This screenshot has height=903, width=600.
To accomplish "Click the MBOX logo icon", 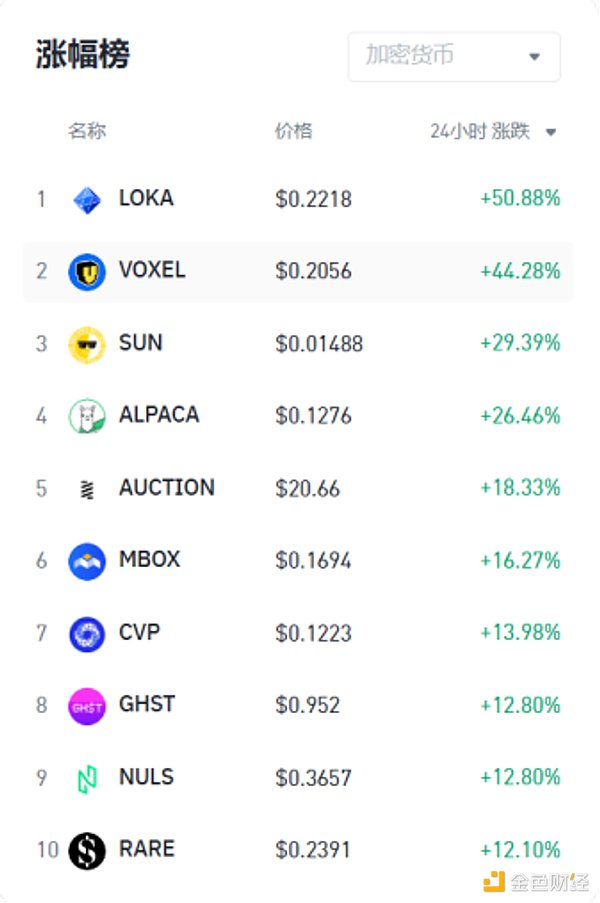I will click(87, 561).
